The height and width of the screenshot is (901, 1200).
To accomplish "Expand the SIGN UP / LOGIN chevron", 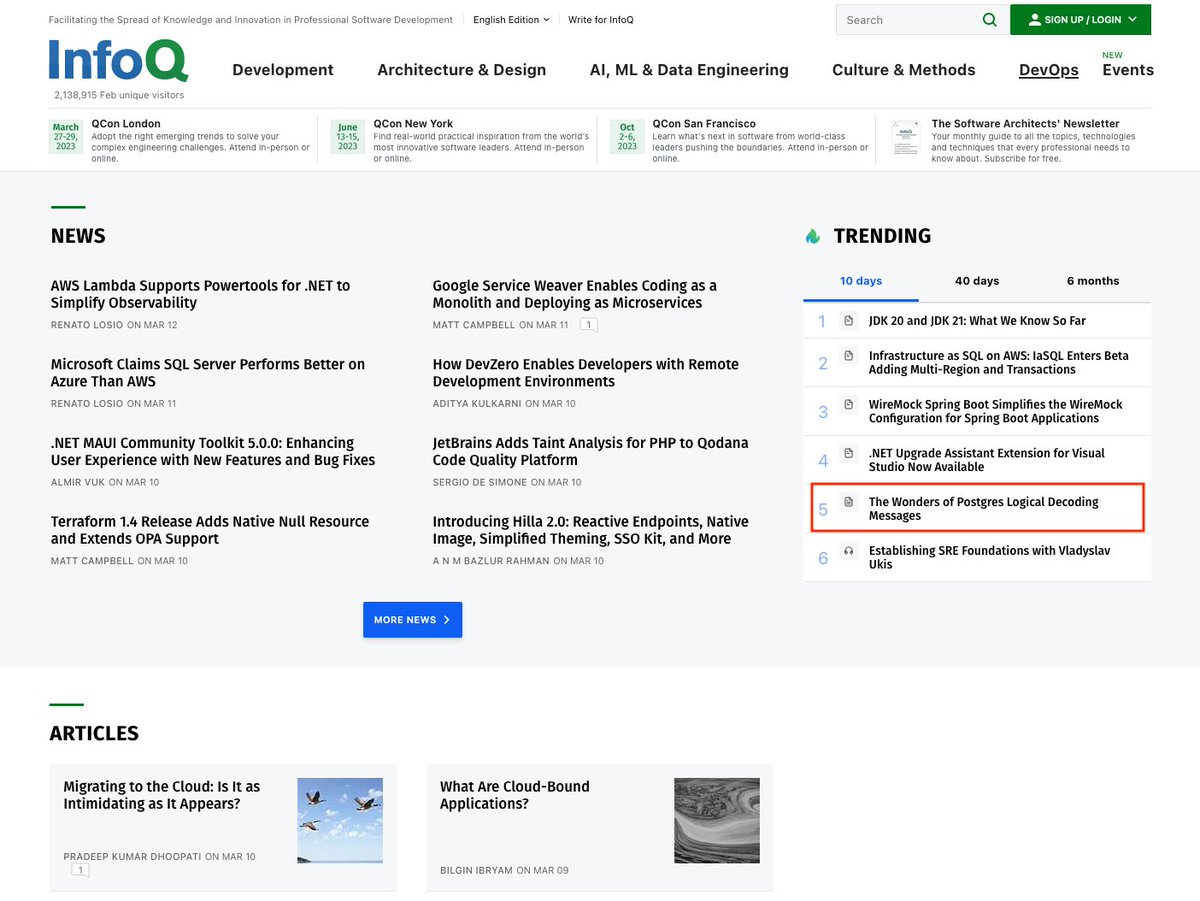I will coord(1132,19).
